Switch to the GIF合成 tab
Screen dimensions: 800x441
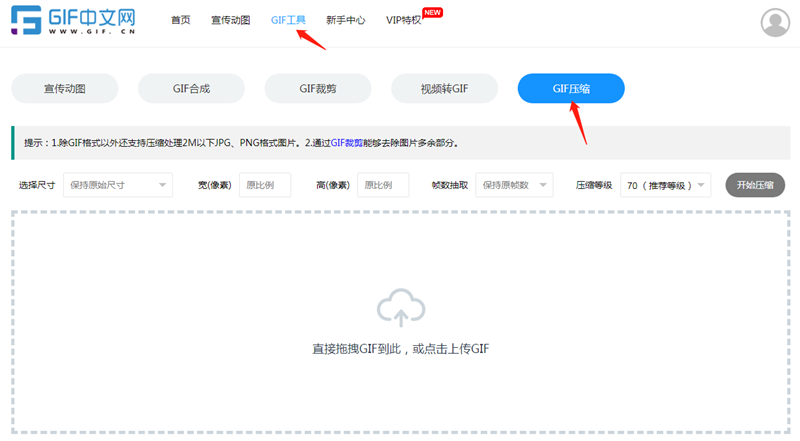click(x=191, y=89)
